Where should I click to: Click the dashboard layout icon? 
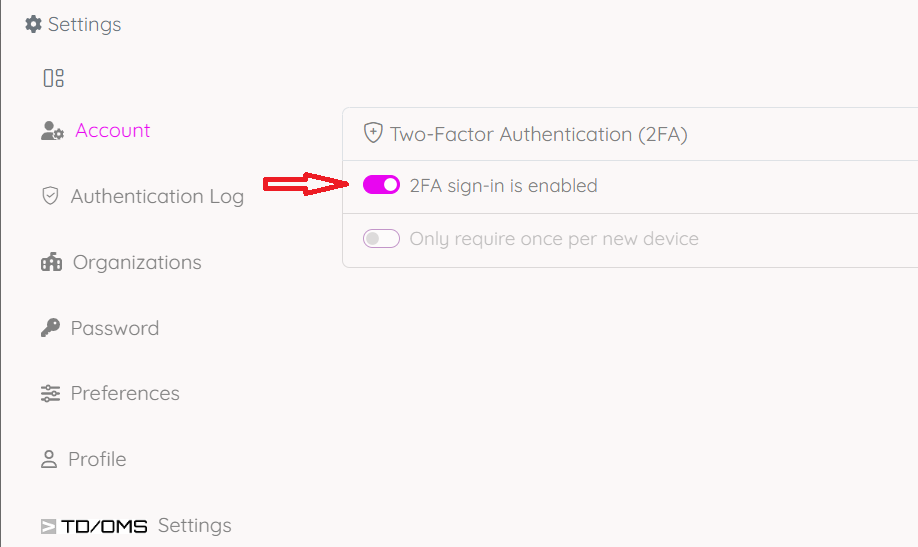(x=54, y=78)
